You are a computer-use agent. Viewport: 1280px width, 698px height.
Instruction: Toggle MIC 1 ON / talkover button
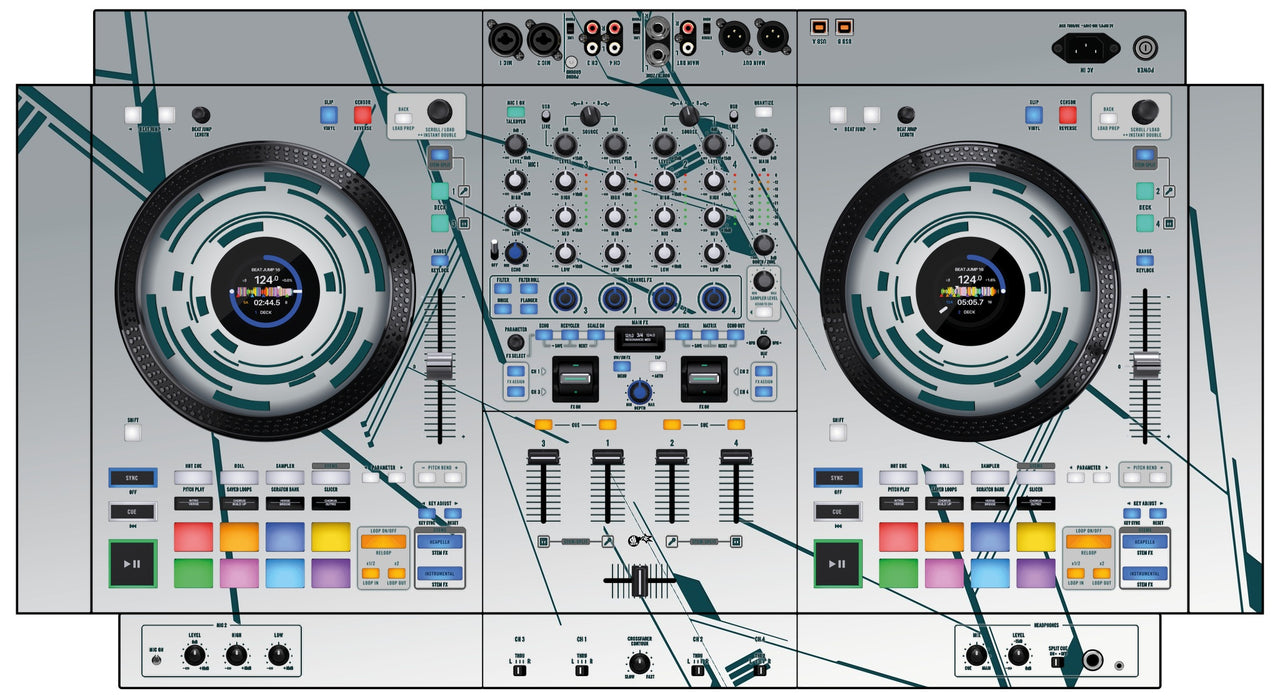coord(515,114)
